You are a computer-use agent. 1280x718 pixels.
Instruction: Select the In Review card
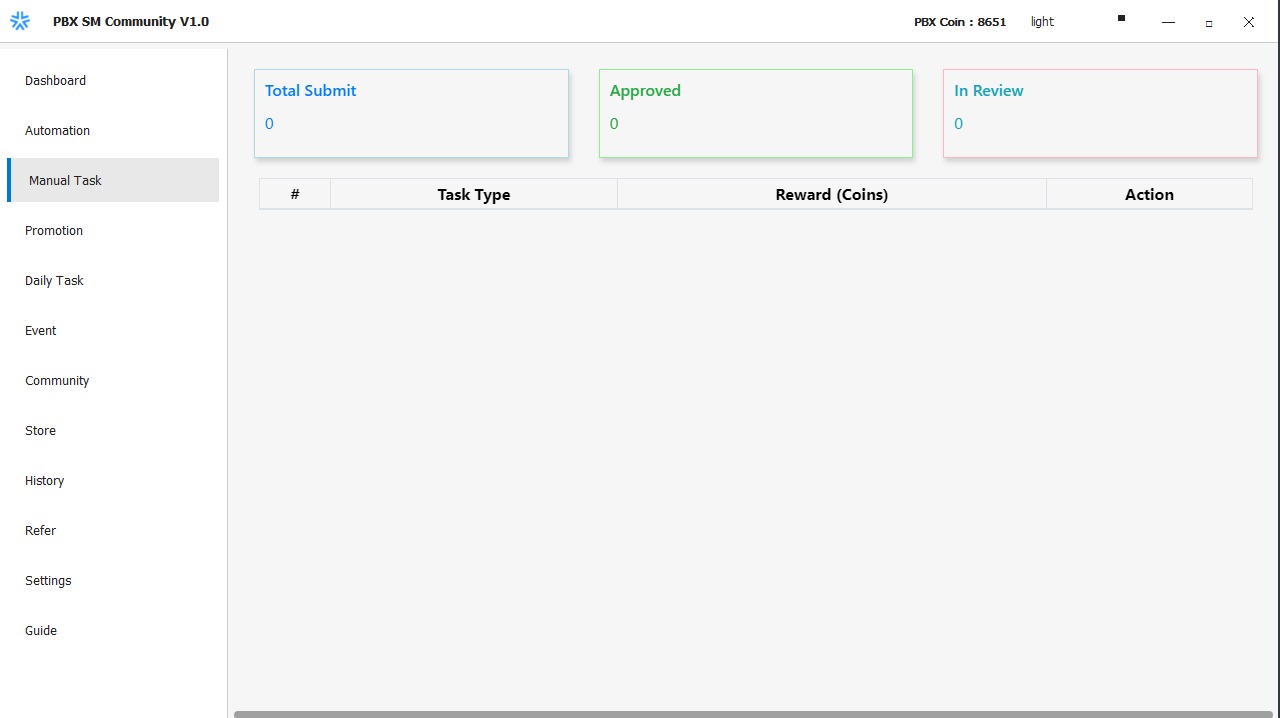point(1100,113)
